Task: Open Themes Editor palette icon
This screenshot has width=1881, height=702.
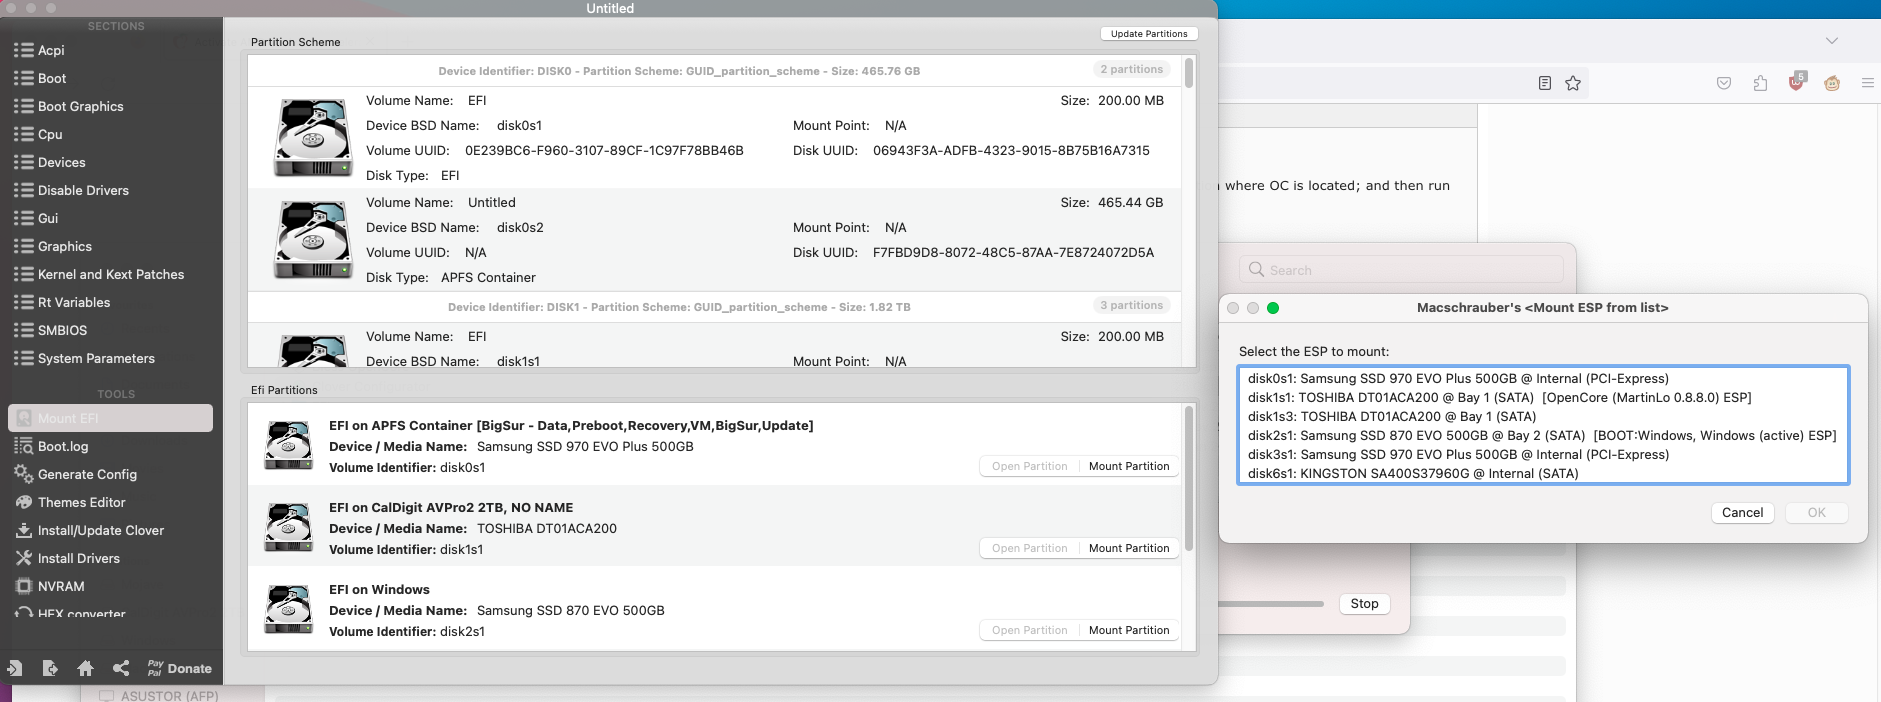Action: click(24, 502)
